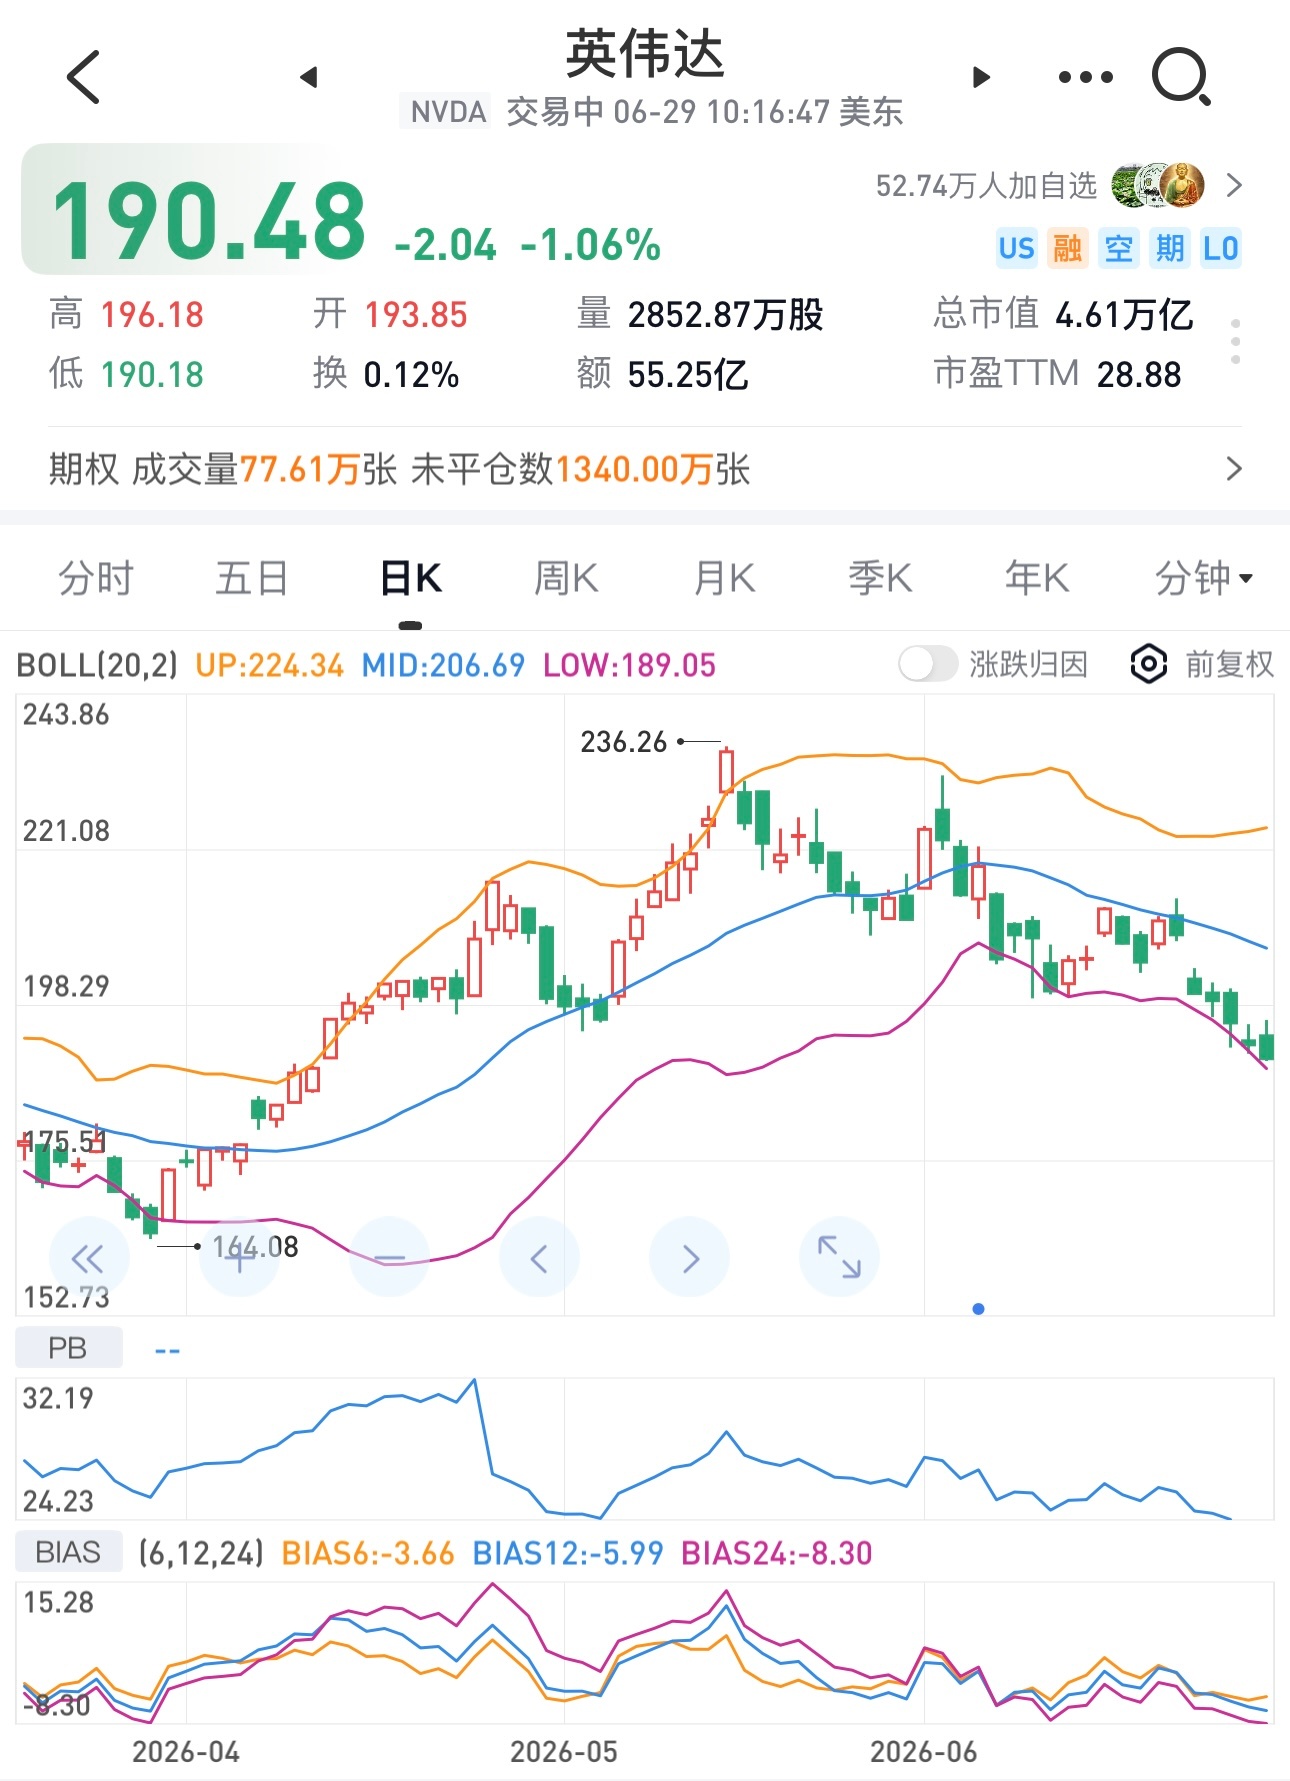This screenshot has width=1290, height=1781.
Task: Move chart left with chevron button
Action: point(539,1257)
